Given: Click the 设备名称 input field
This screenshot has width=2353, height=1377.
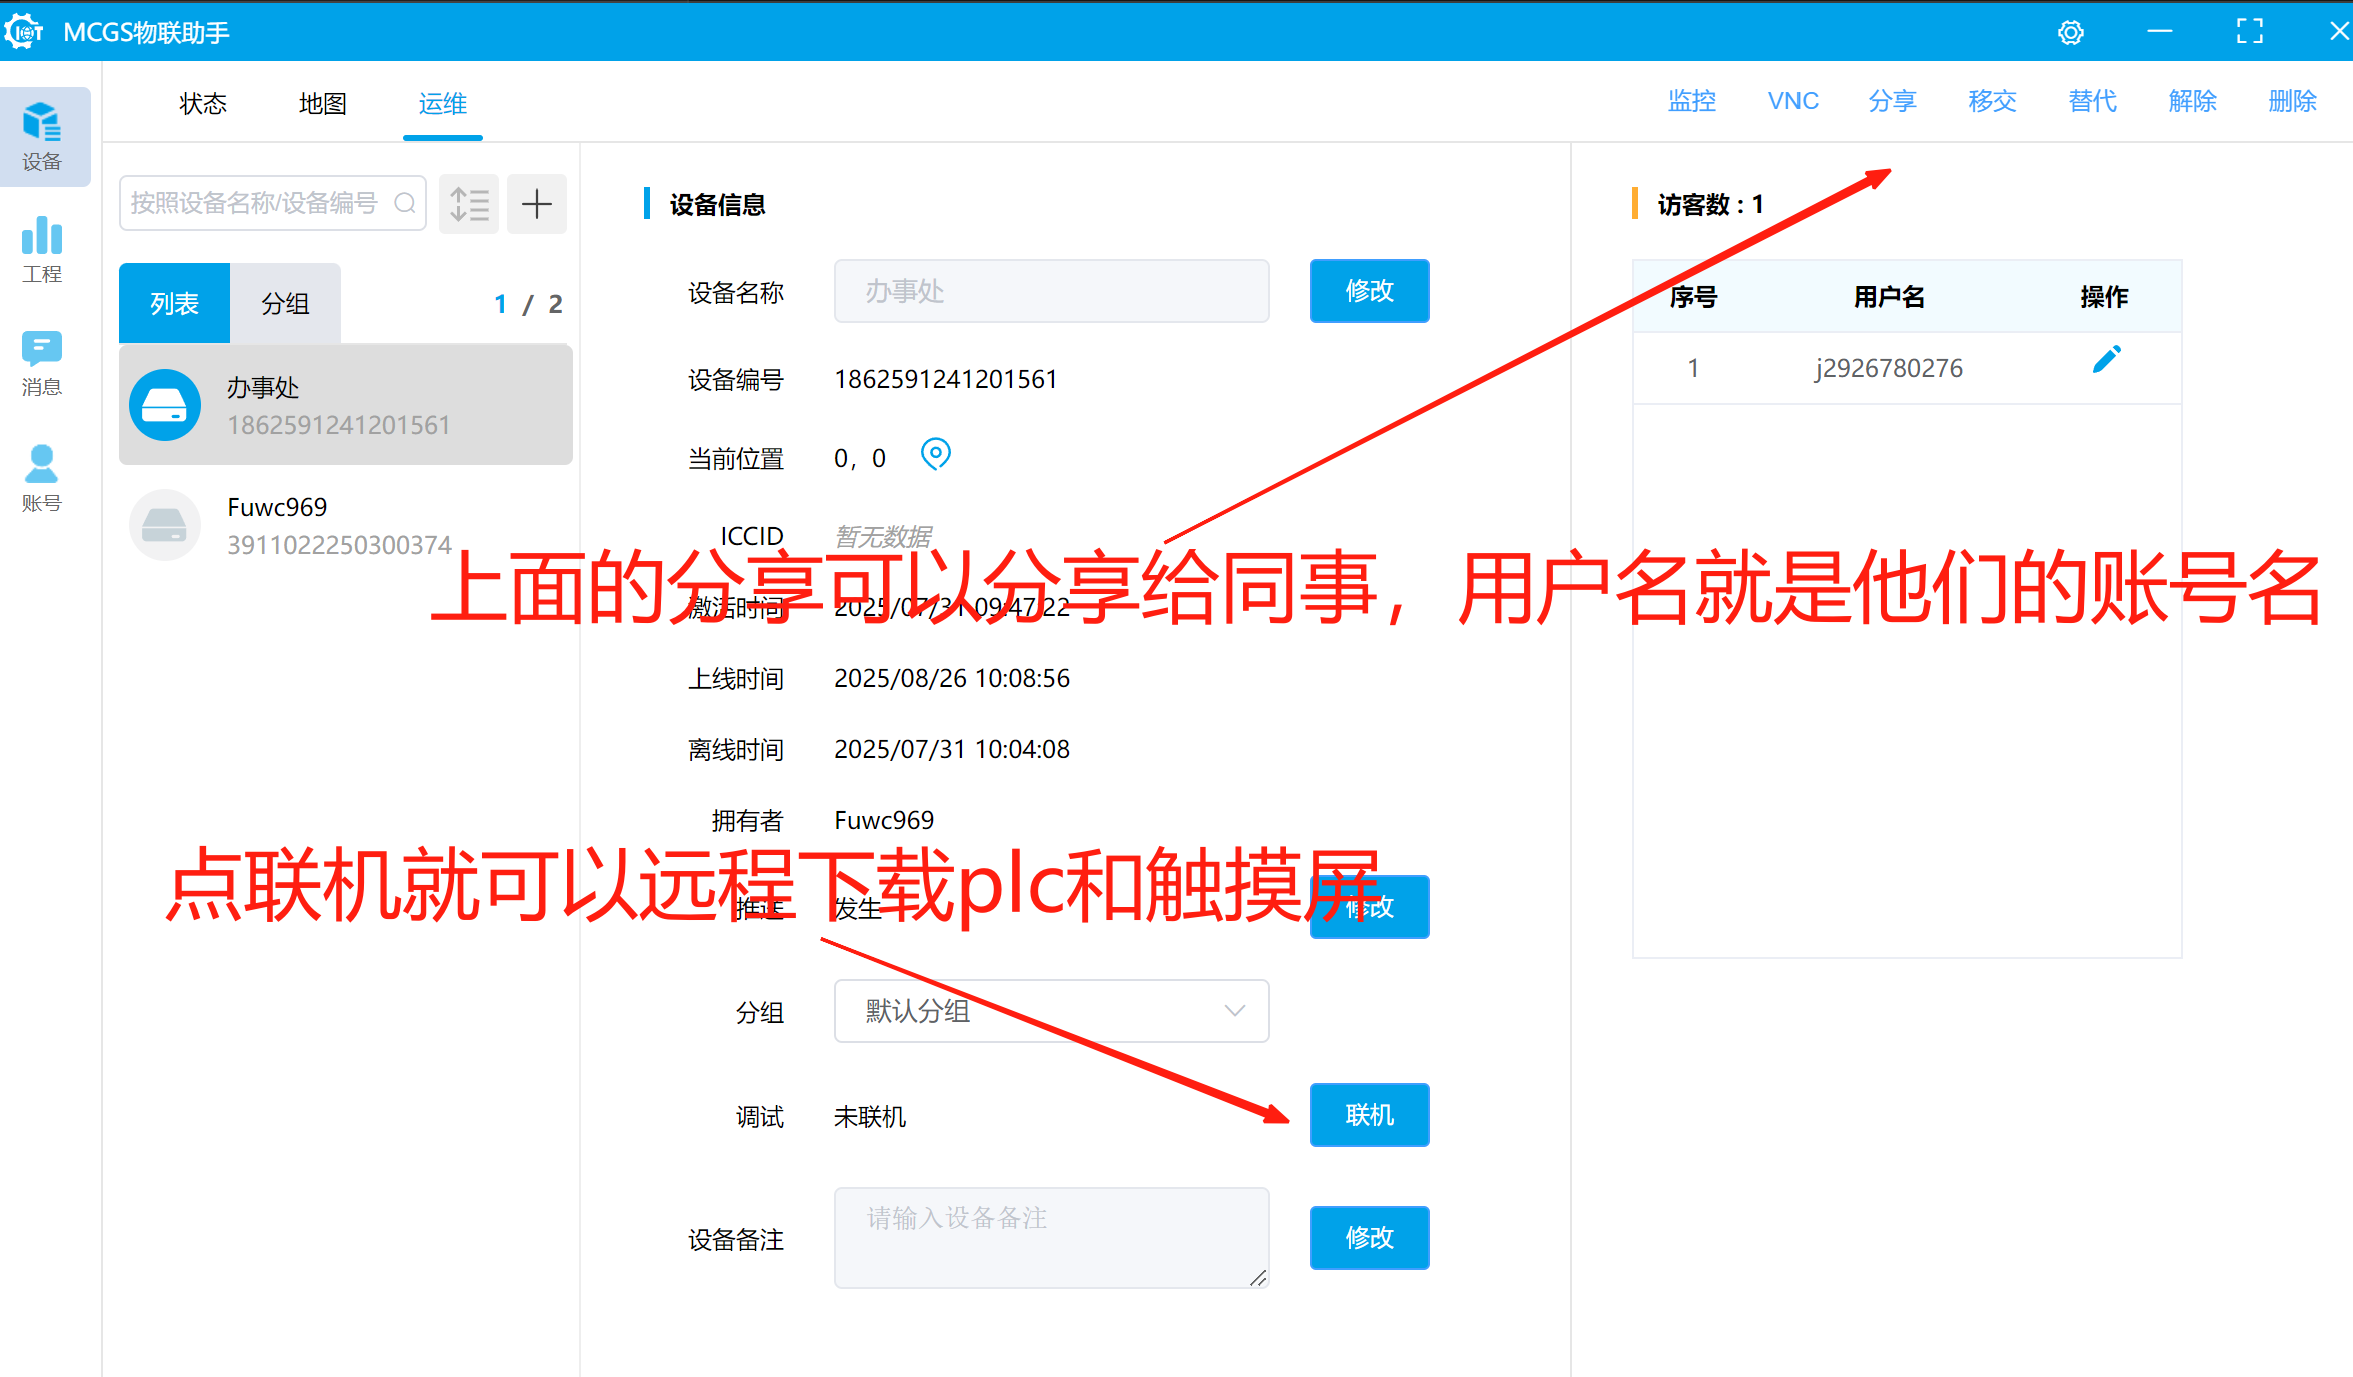Looking at the screenshot, I should (1051, 291).
